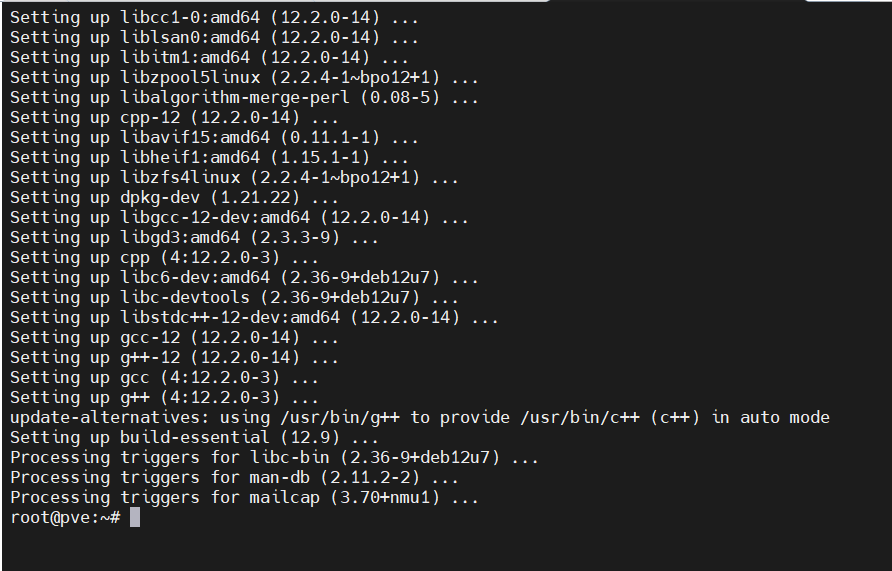Click the "Setting up libgd3:amd64" line
892x571 pixels.
[x=195, y=237]
